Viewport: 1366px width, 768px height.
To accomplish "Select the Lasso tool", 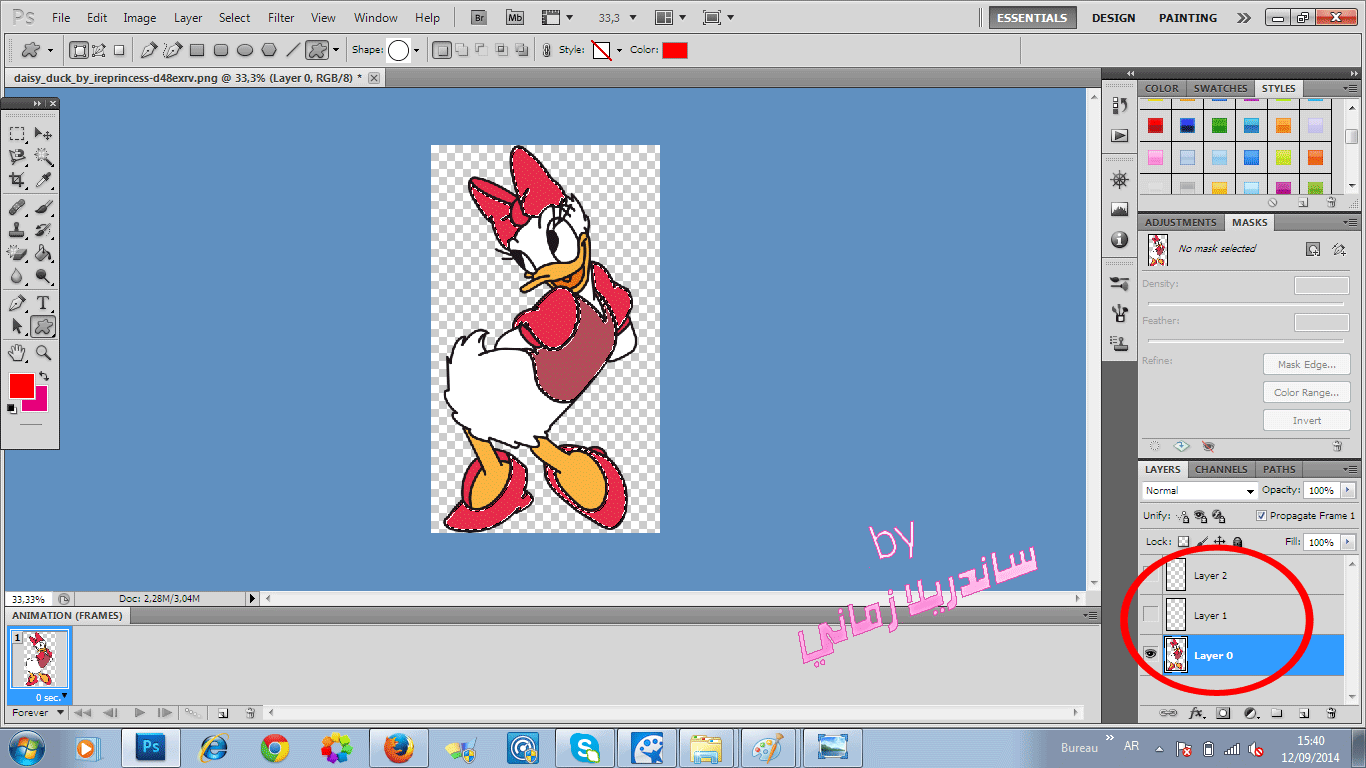I will tap(17, 157).
